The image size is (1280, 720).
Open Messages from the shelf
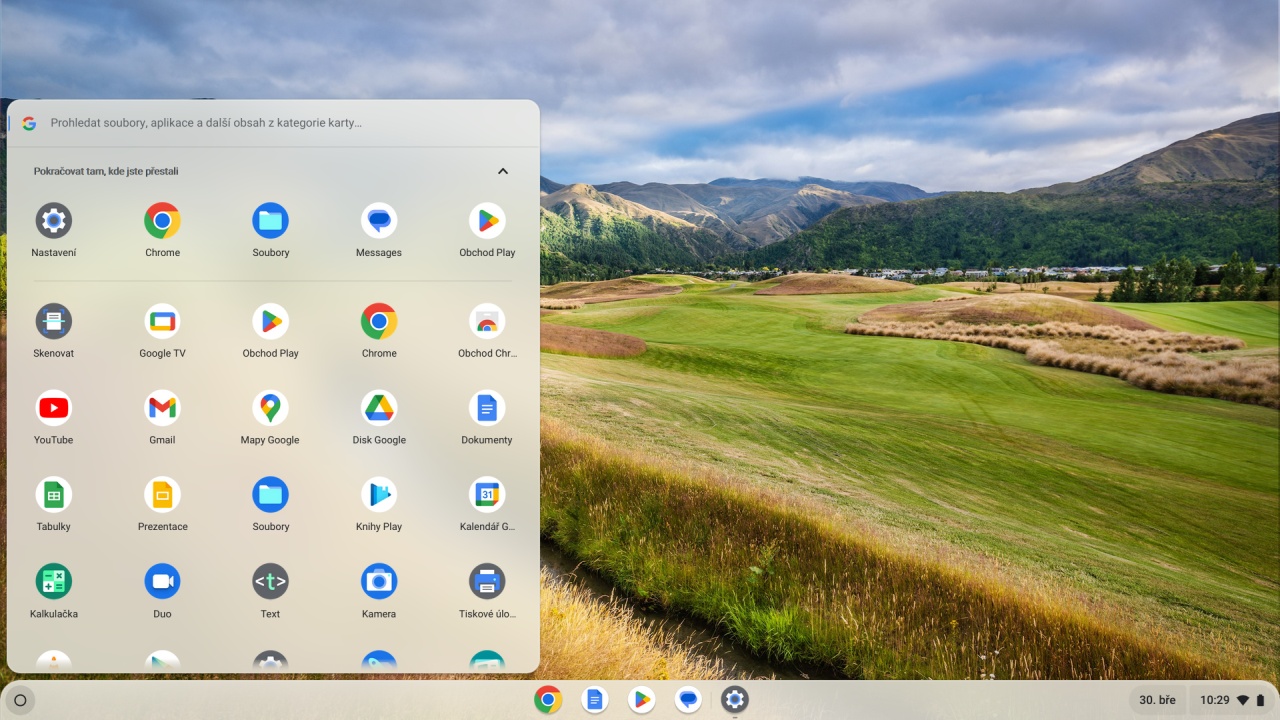pos(688,700)
